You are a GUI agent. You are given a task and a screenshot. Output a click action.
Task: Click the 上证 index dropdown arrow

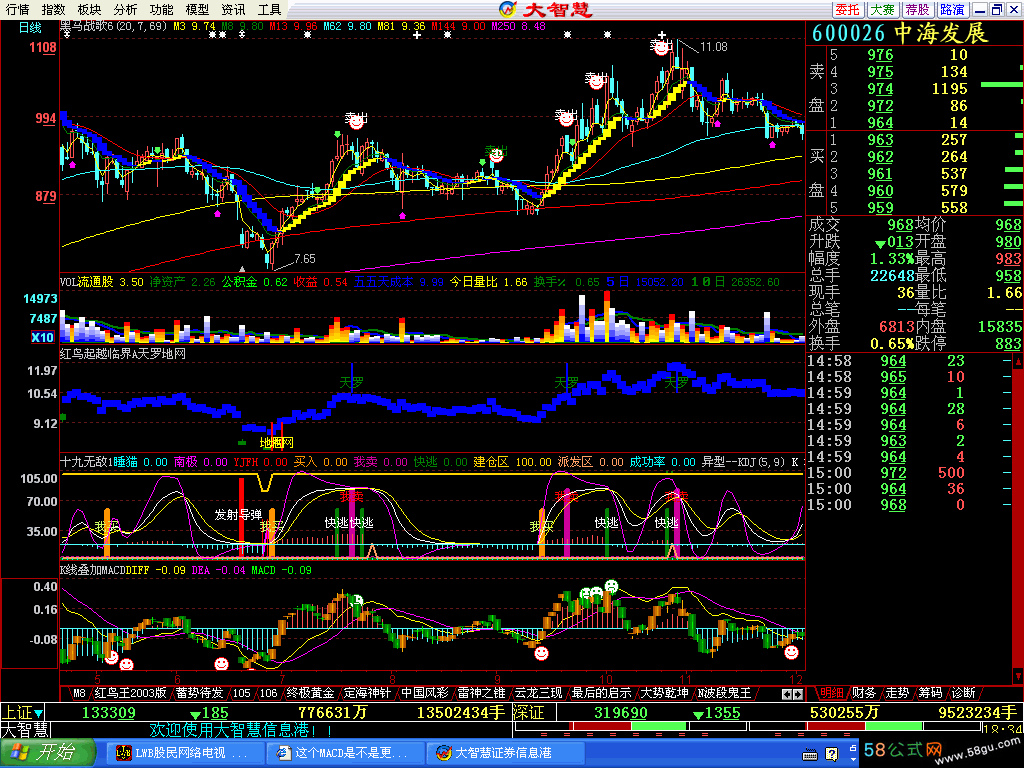pyautogui.click(x=39, y=713)
